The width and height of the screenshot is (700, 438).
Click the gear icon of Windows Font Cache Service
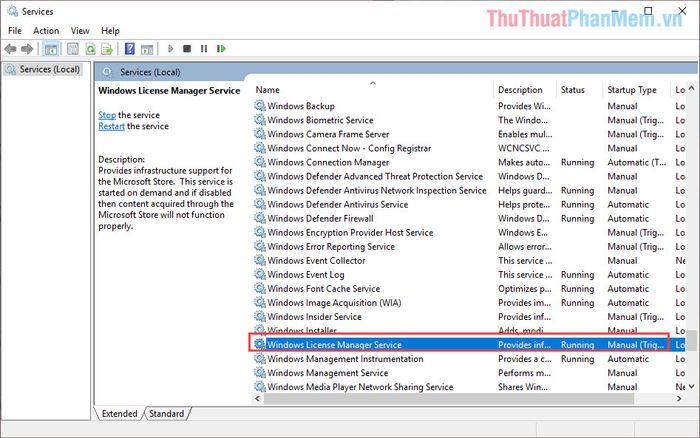(x=260, y=288)
